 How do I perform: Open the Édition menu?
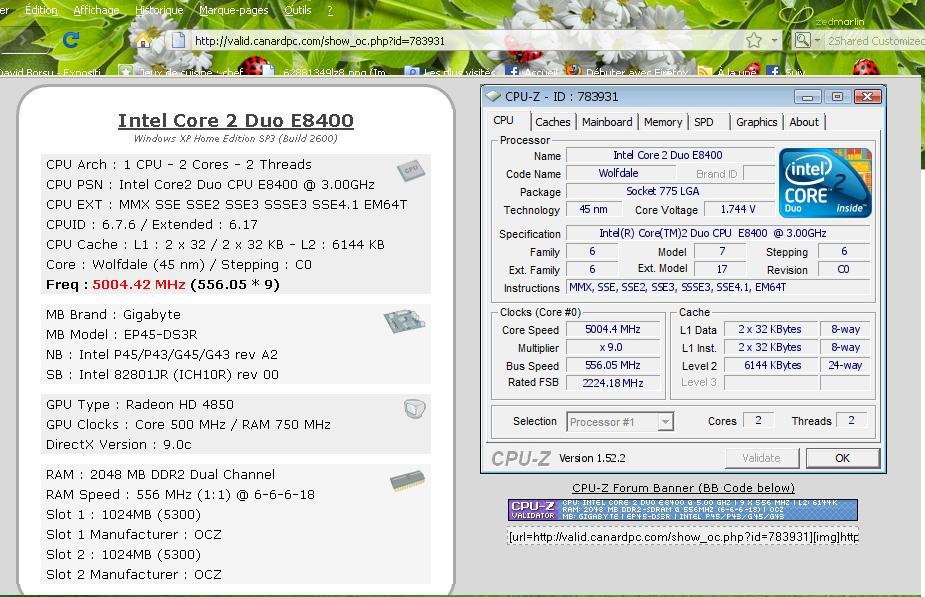coord(41,10)
